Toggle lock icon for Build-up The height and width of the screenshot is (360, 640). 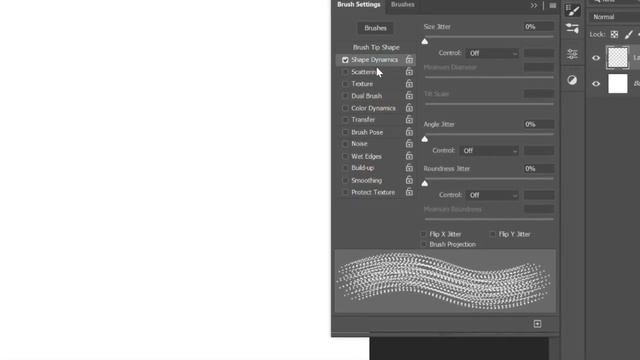(409, 168)
